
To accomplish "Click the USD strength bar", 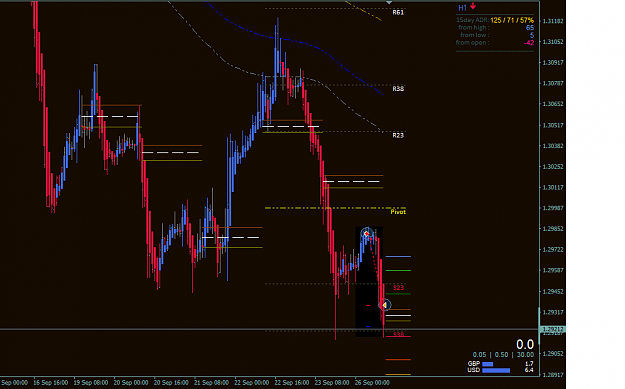I will [496, 370].
